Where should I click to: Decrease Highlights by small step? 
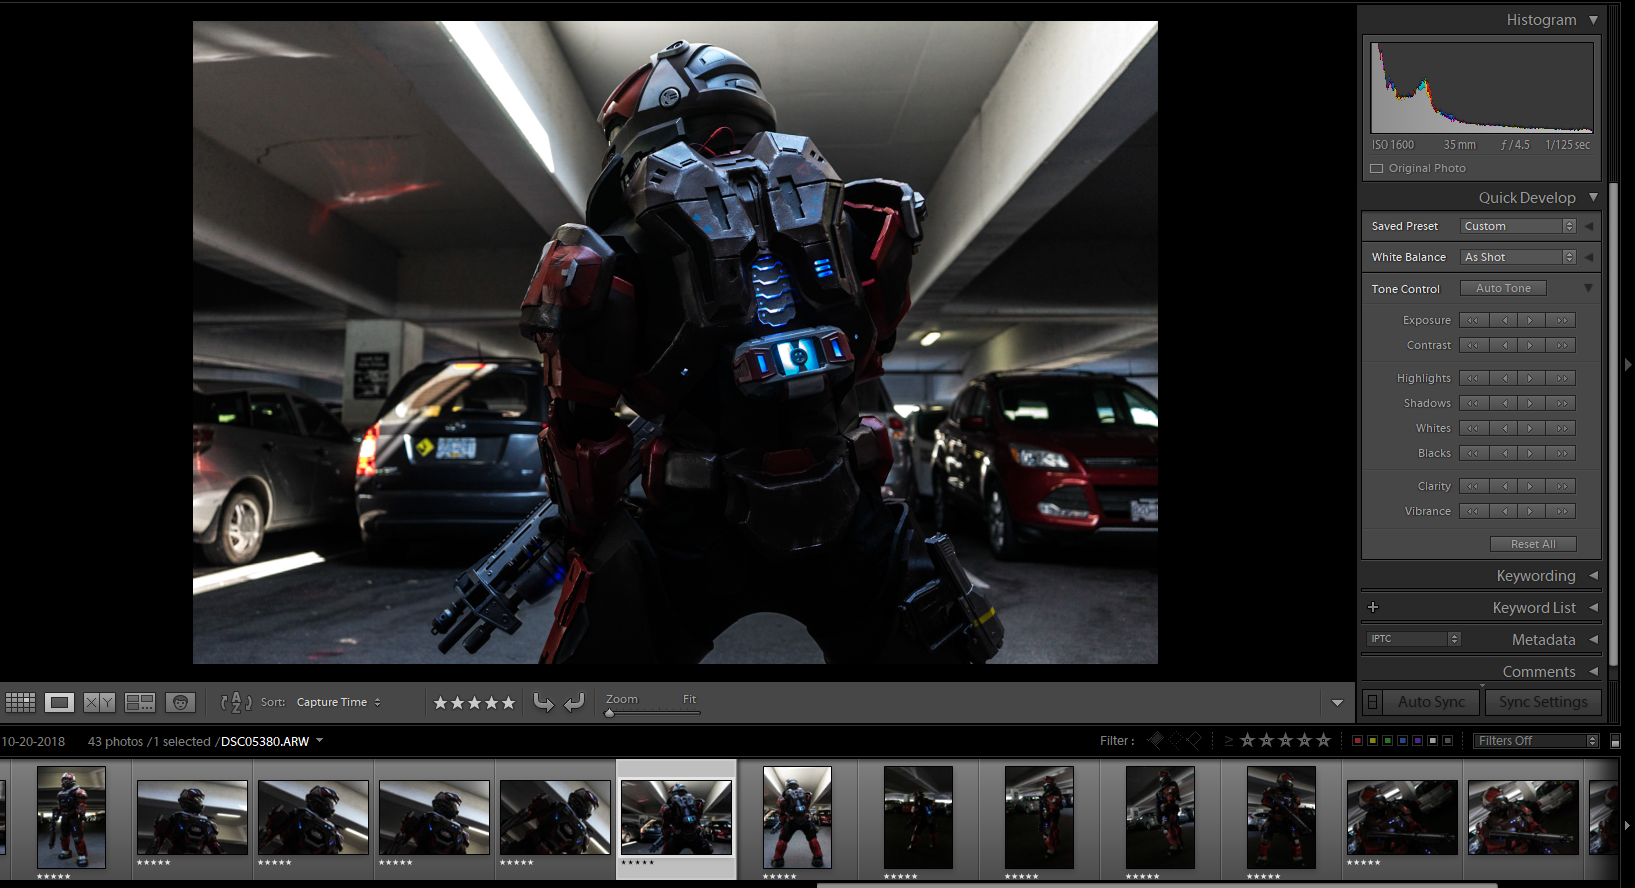pos(1503,378)
